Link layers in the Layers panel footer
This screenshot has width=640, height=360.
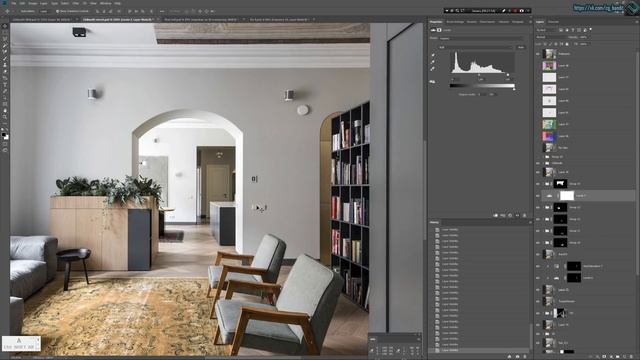pos(590,357)
